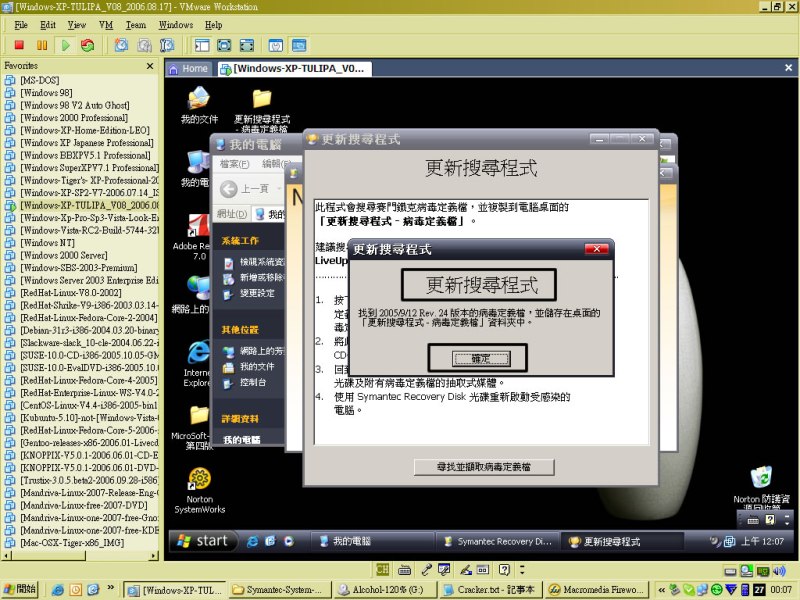Click the VMware status bar CH language icon
The image size is (800, 600).
tap(382, 569)
